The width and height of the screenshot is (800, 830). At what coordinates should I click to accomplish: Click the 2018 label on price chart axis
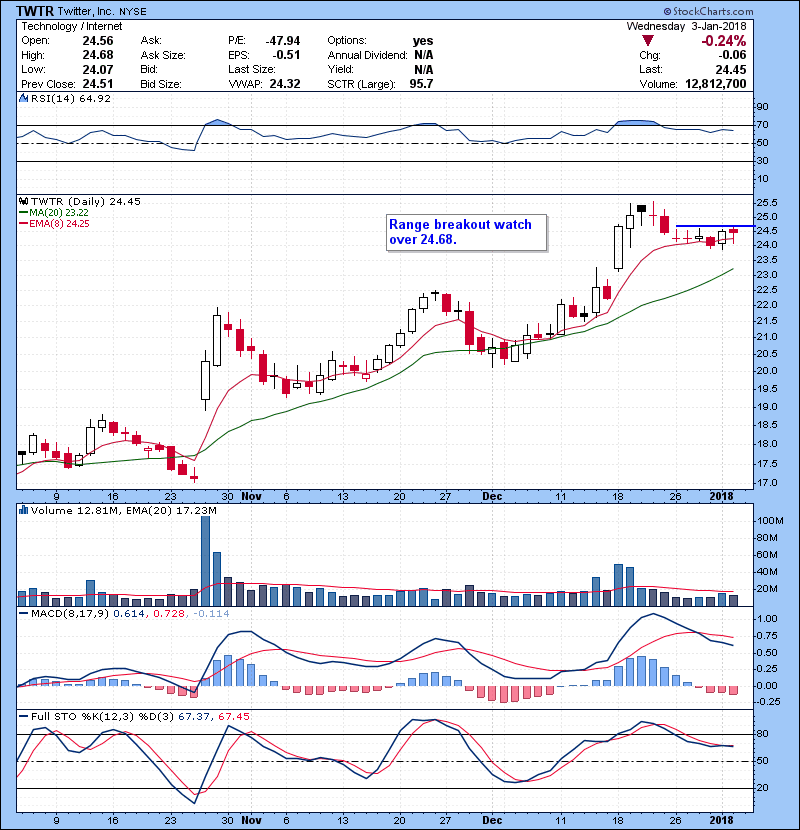(x=721, y=496)
